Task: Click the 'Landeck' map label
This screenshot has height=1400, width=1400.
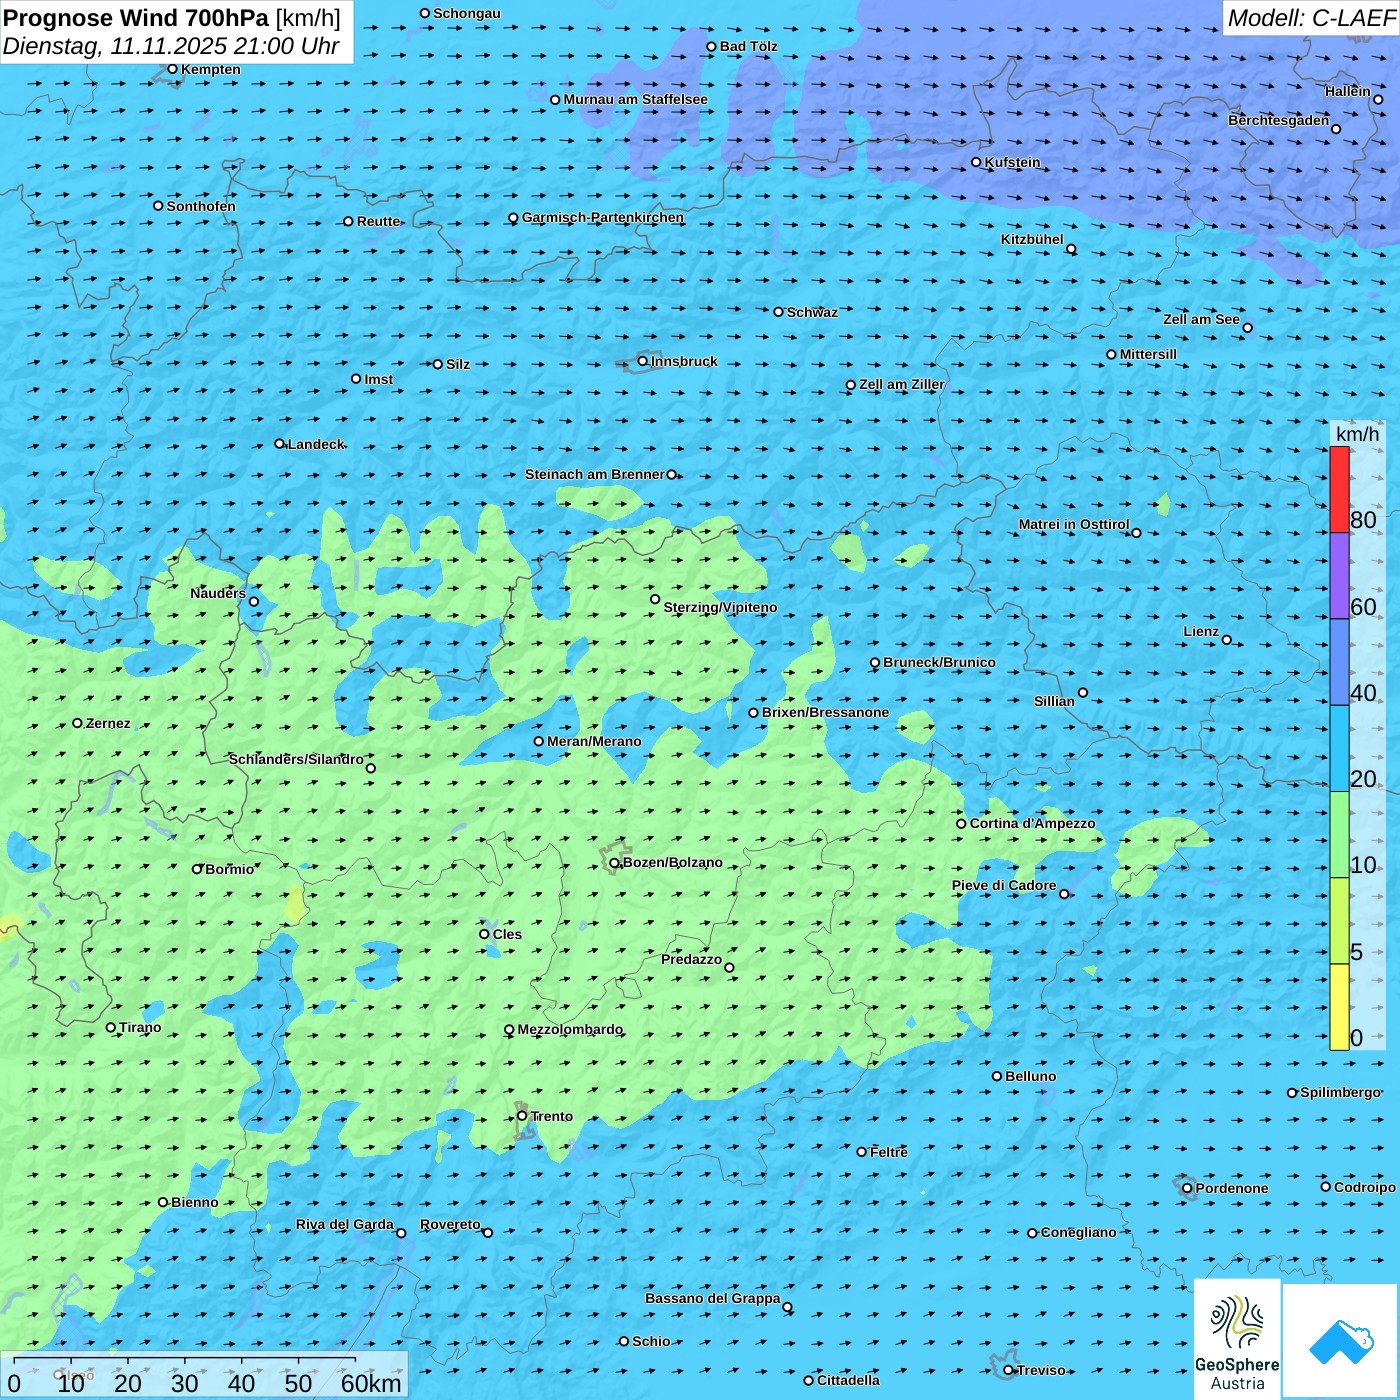Action: pyautogui.click(x=316, y=444)
